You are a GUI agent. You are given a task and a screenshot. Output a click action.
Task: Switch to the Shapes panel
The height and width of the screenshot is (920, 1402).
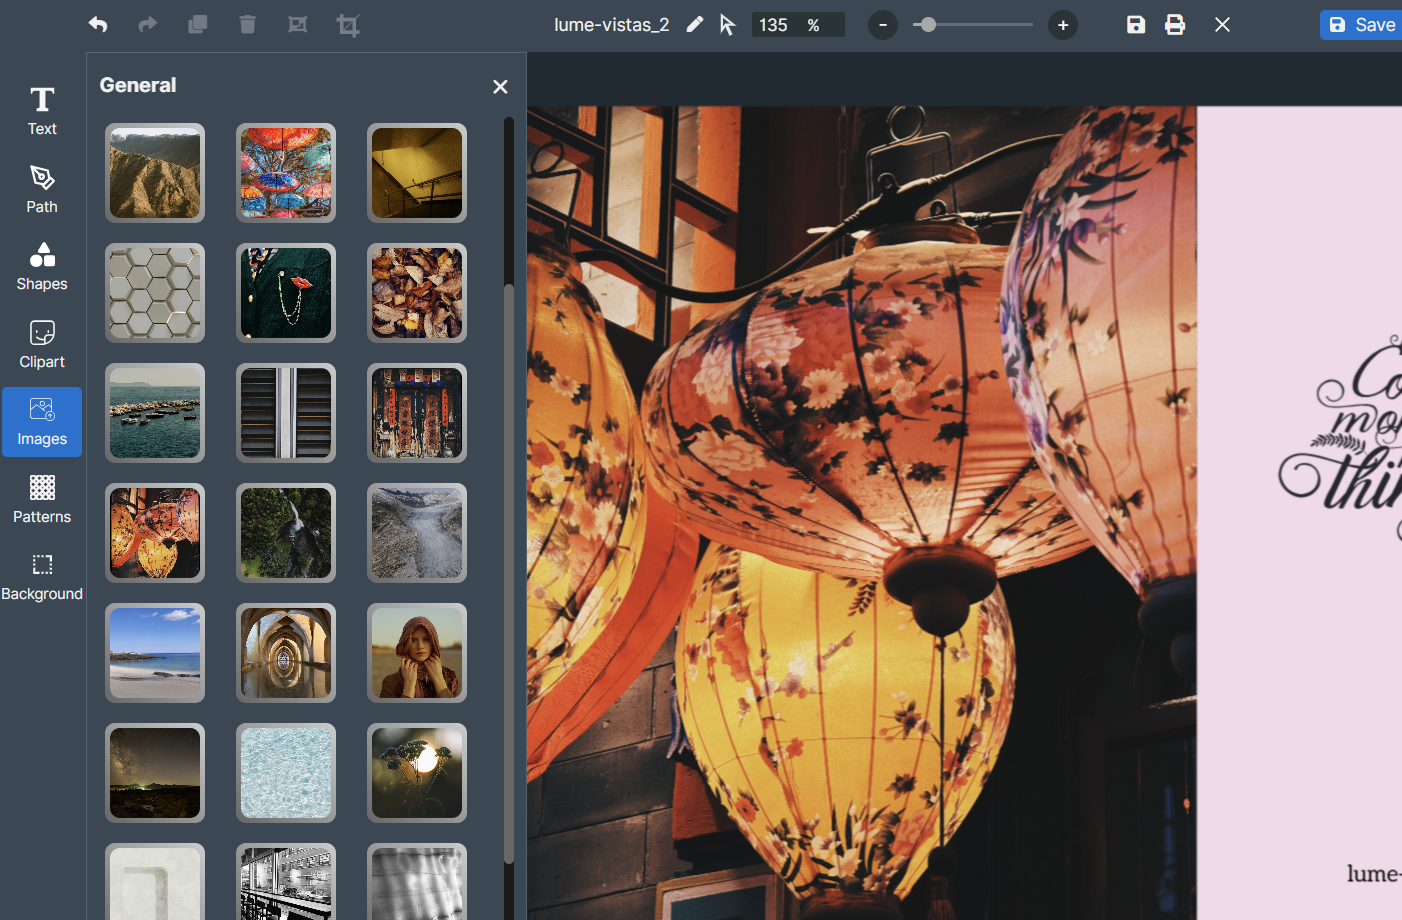pyautogui.click(x=42, y=267)
